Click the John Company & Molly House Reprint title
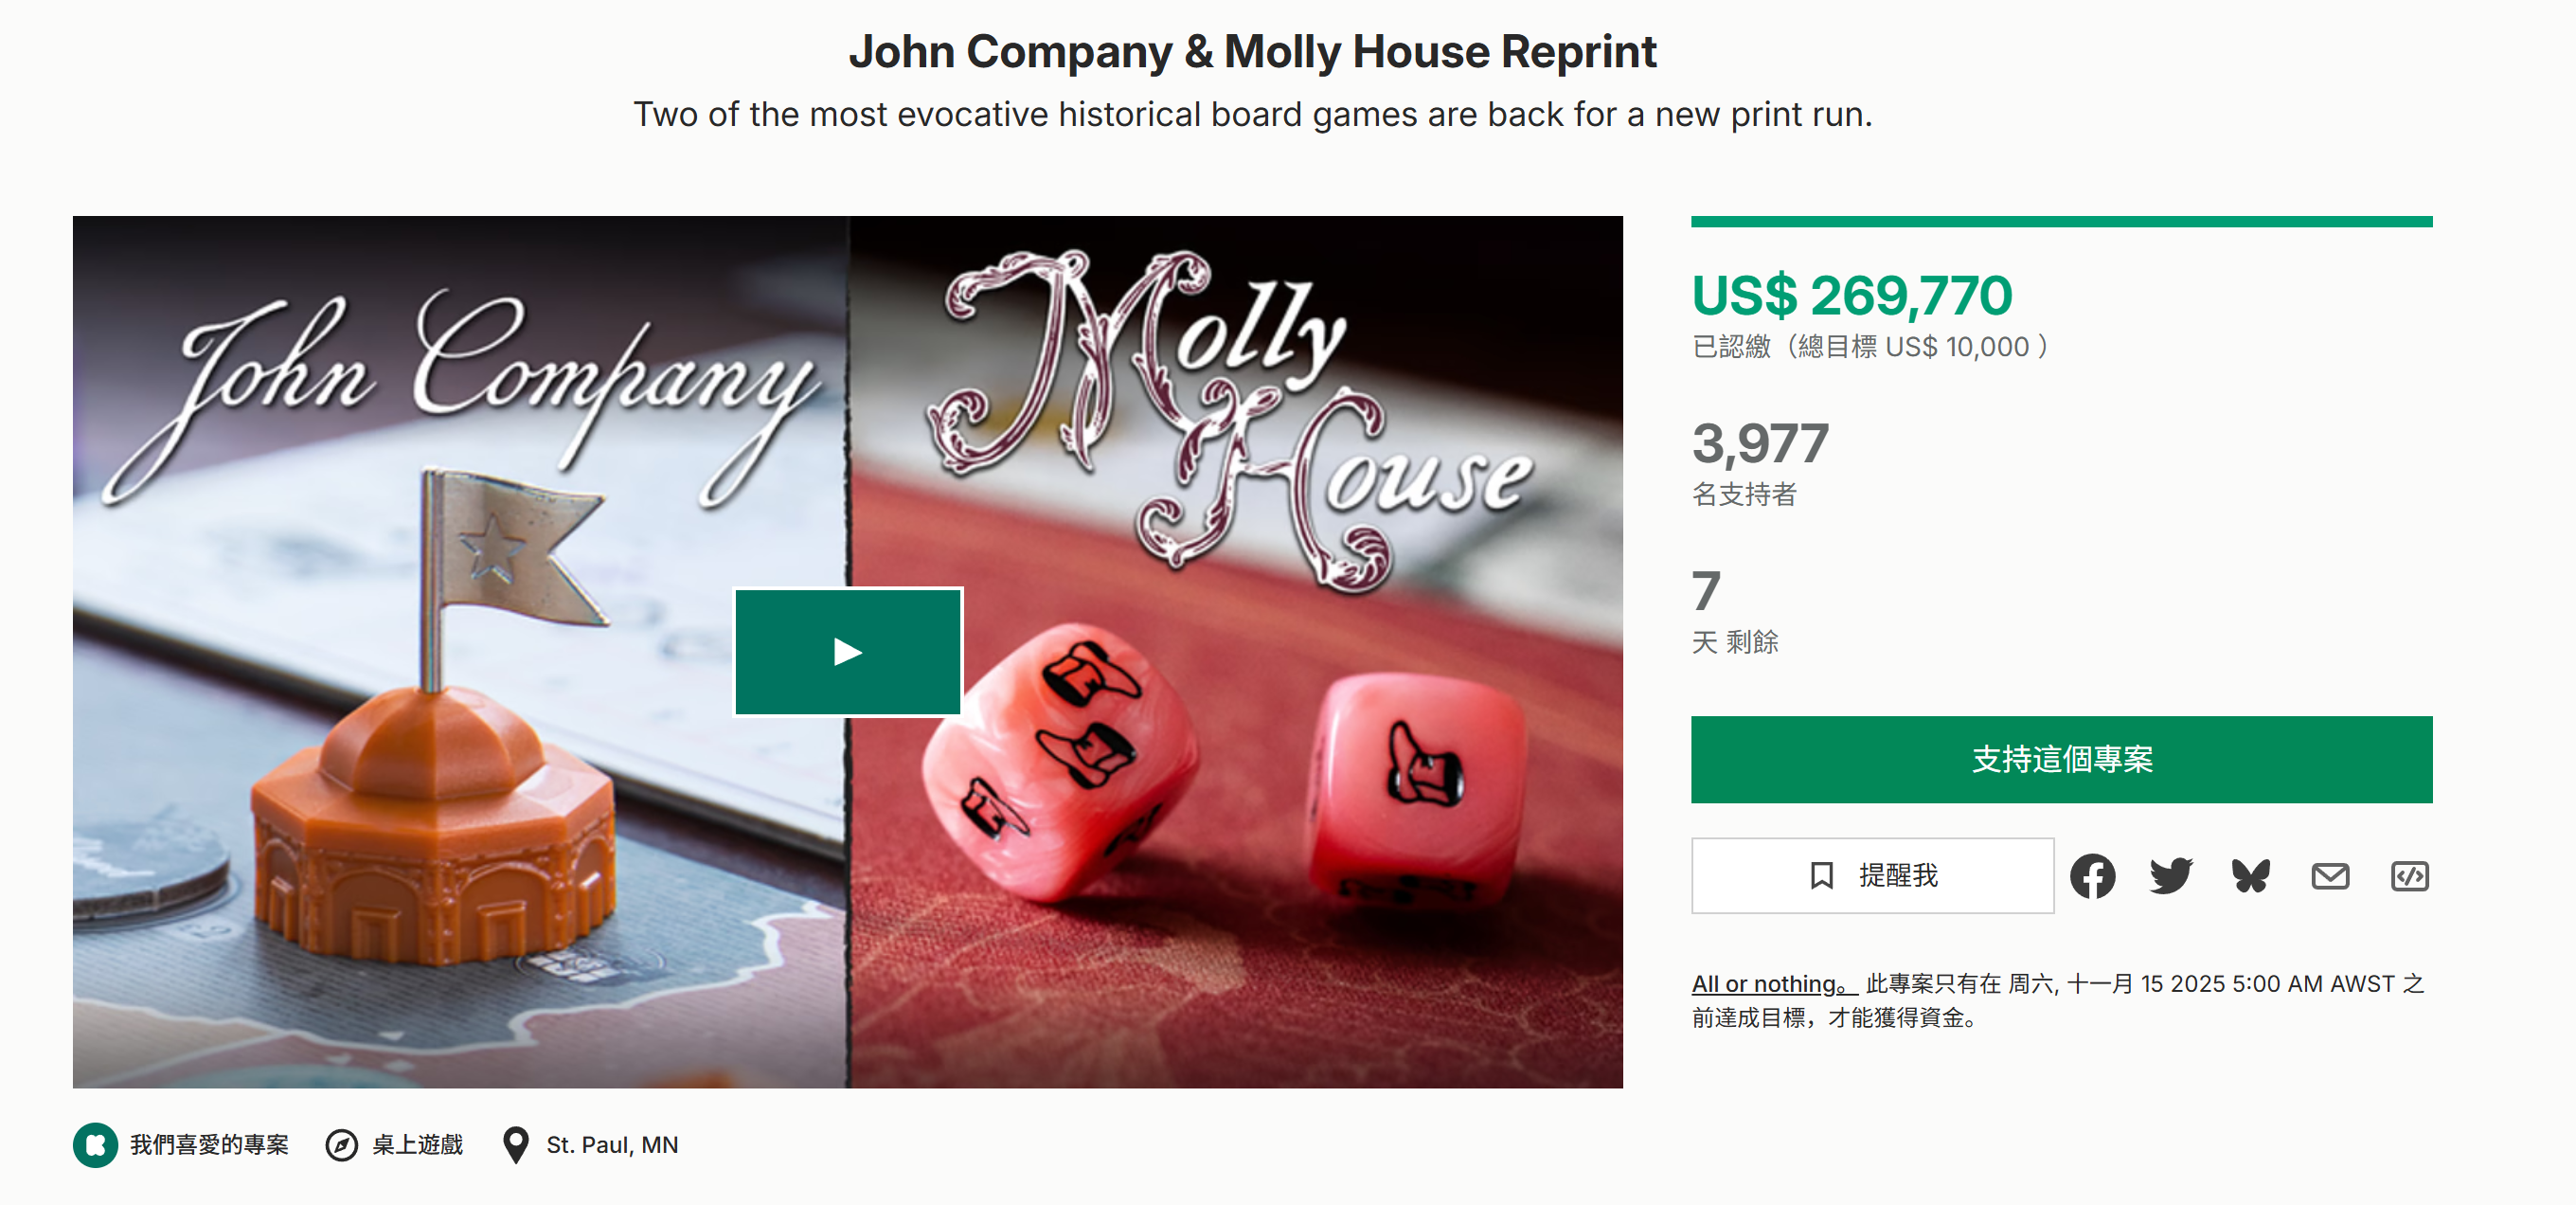 point(1252,52)
